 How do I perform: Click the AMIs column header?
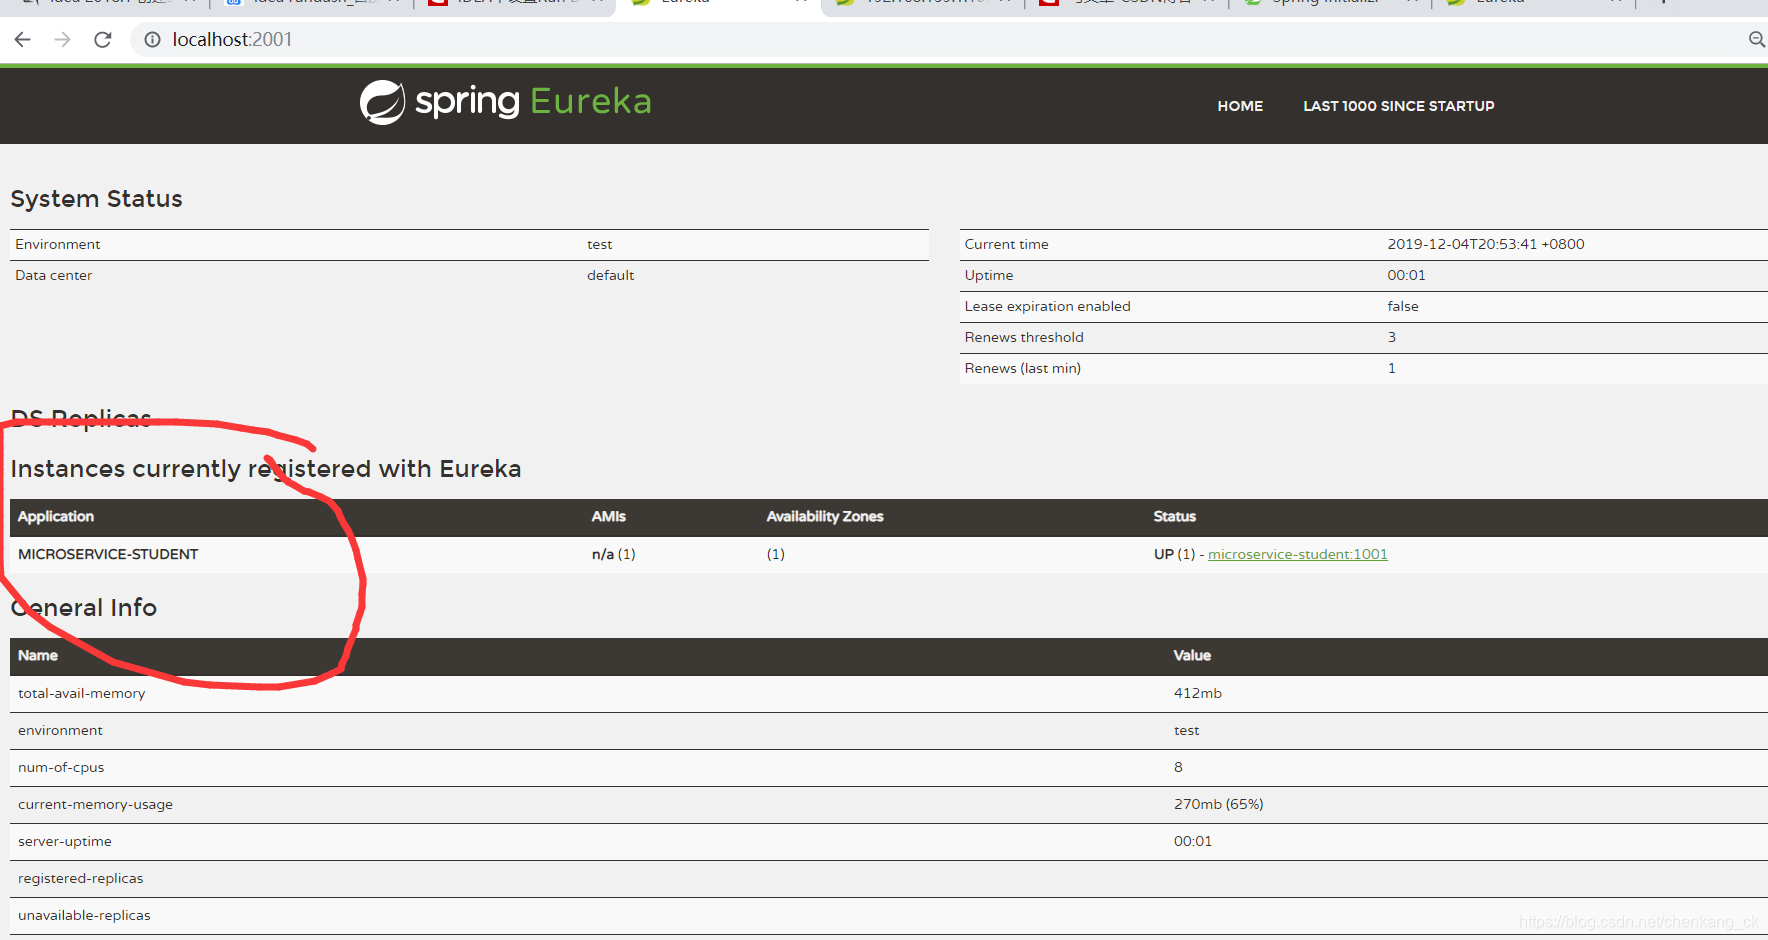tap(608, 516)
